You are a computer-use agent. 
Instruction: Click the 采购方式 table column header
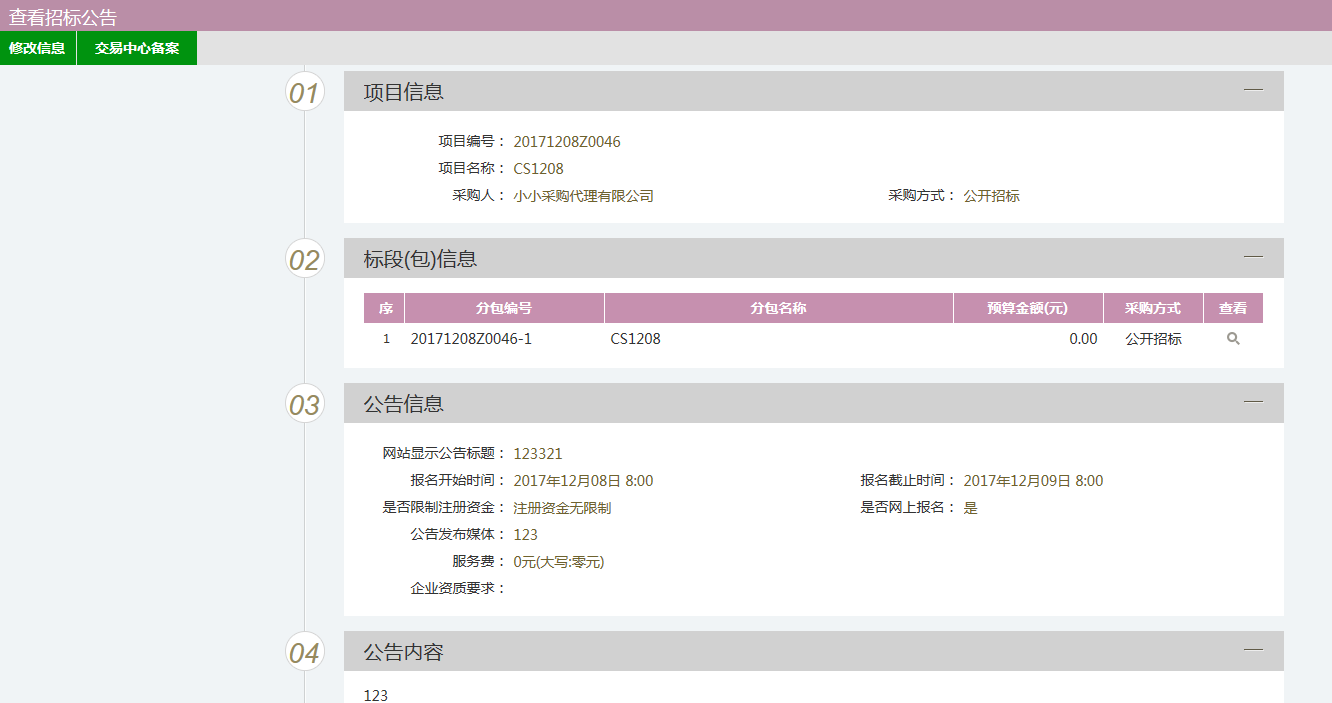1153,308
